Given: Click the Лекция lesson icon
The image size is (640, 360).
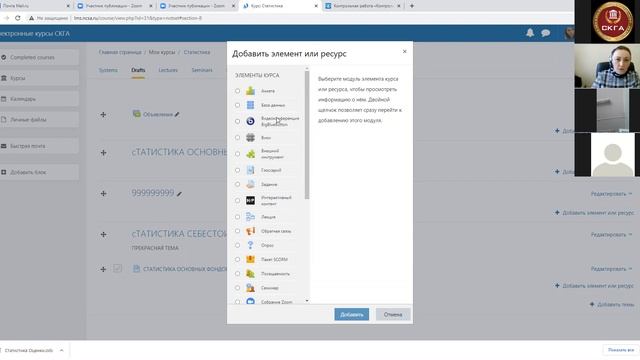Looking at the screenshot, I should [250, 217].
